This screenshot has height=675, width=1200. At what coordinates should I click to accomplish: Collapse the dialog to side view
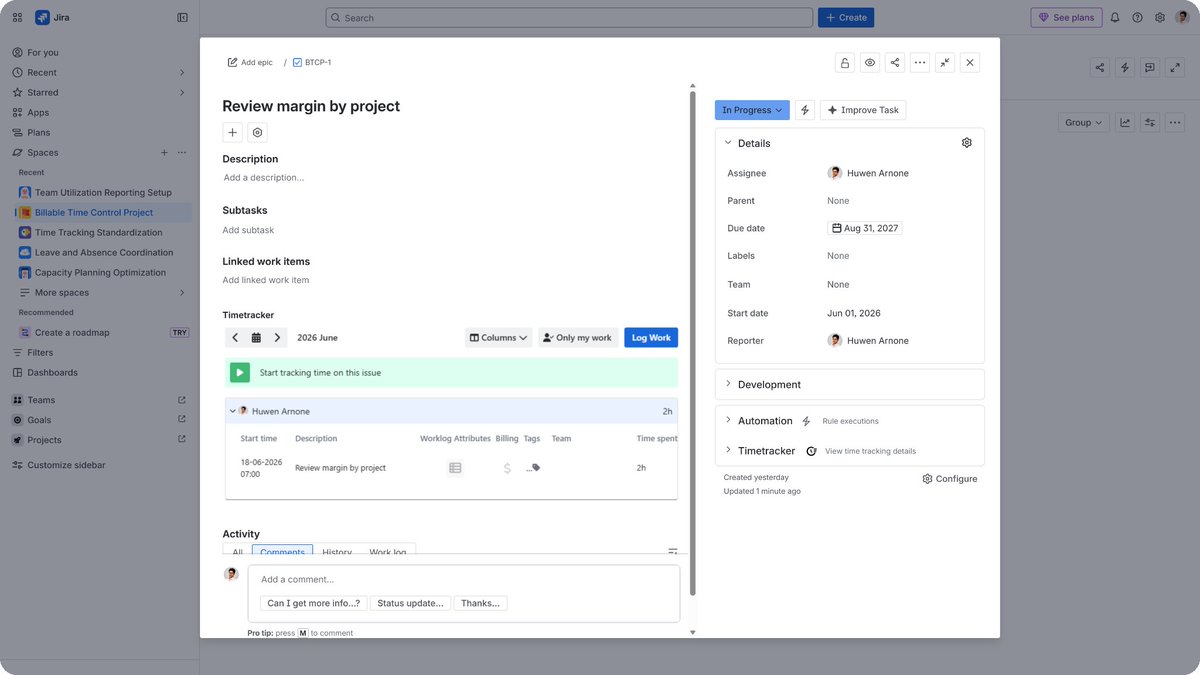[945, 62]
